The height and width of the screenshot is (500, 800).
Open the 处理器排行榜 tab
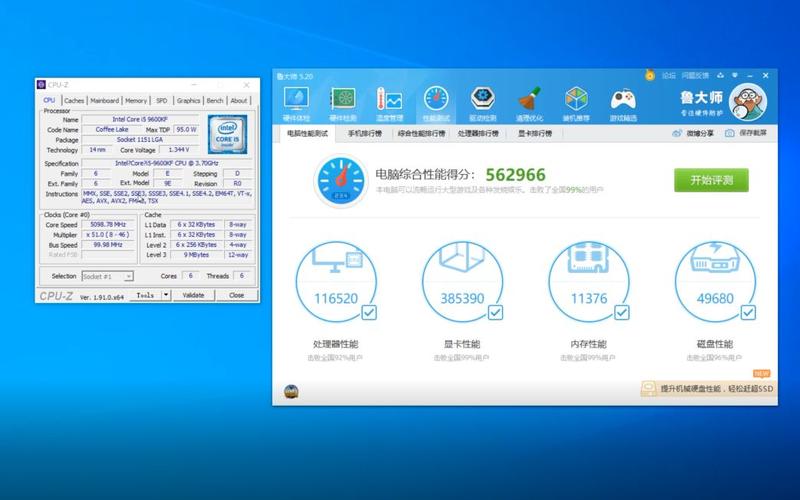click(x=478, y=134)
